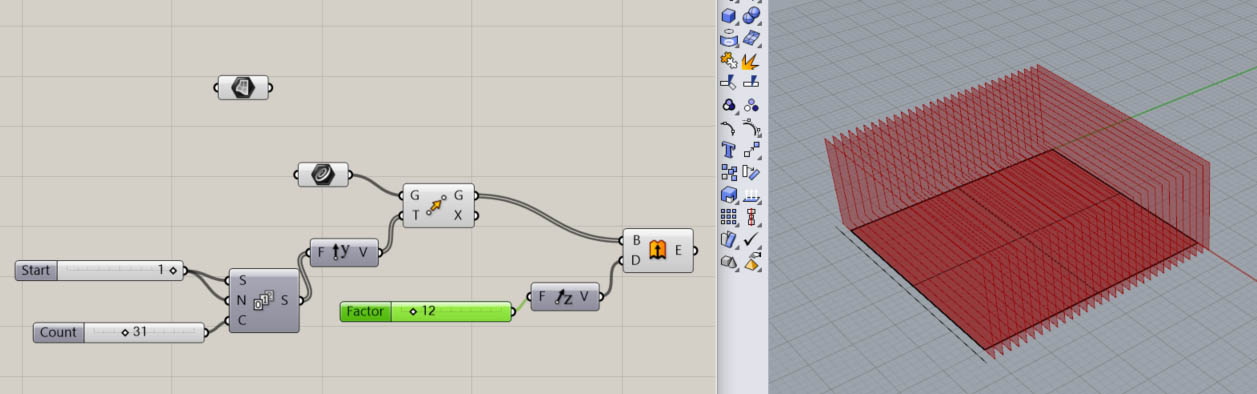The width and height of the screenshot is (1257, 394).
Task: Turn on curve points icon
Action: pyautogui.click(x=729, y=128)
